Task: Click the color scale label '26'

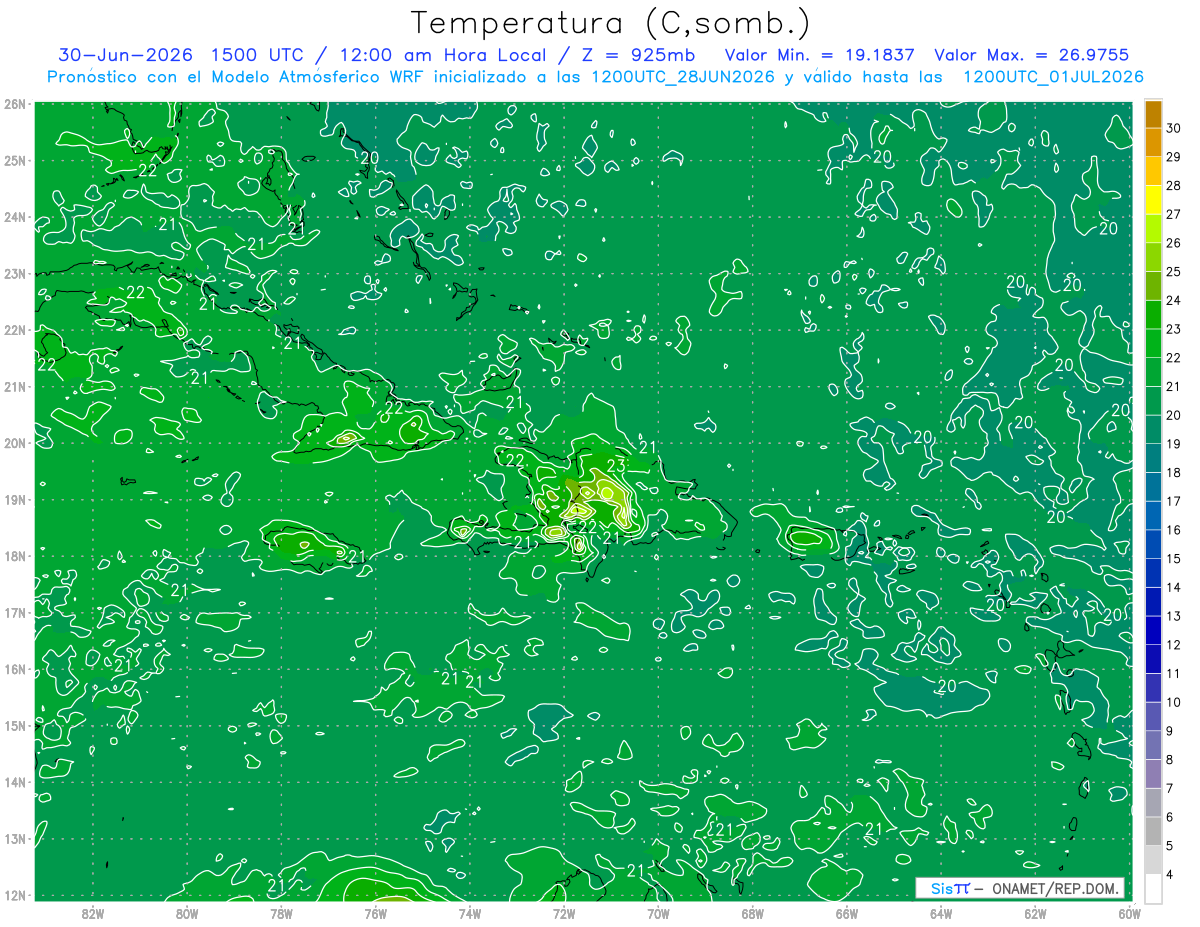Action: pyautogui.click(x=1173, y=243)
